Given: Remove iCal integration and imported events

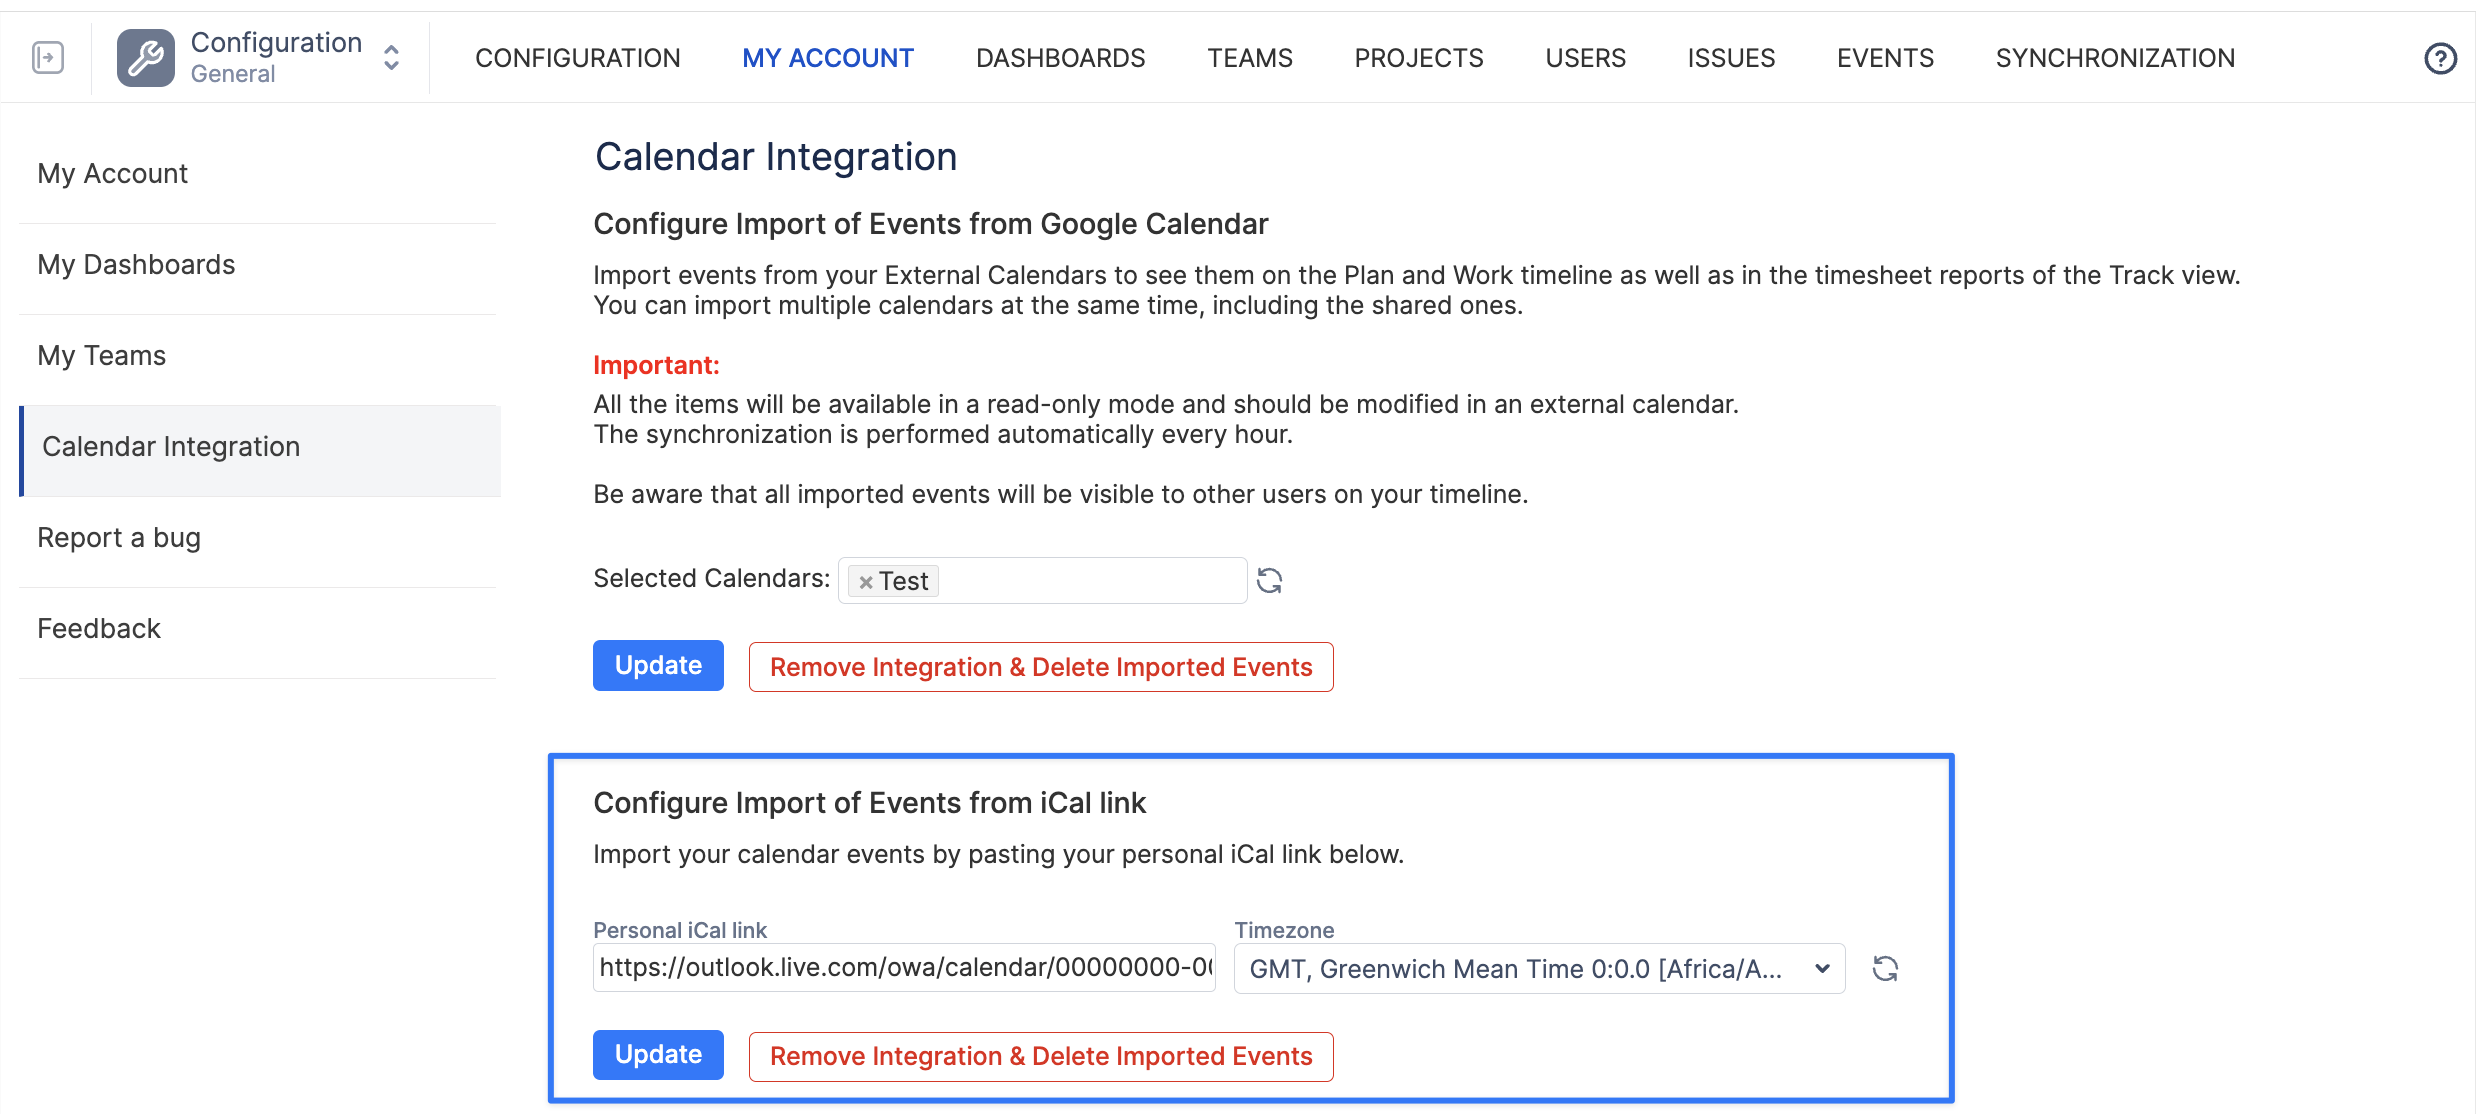Looking at the screenshot, I should click(x=1041, y=1057).
